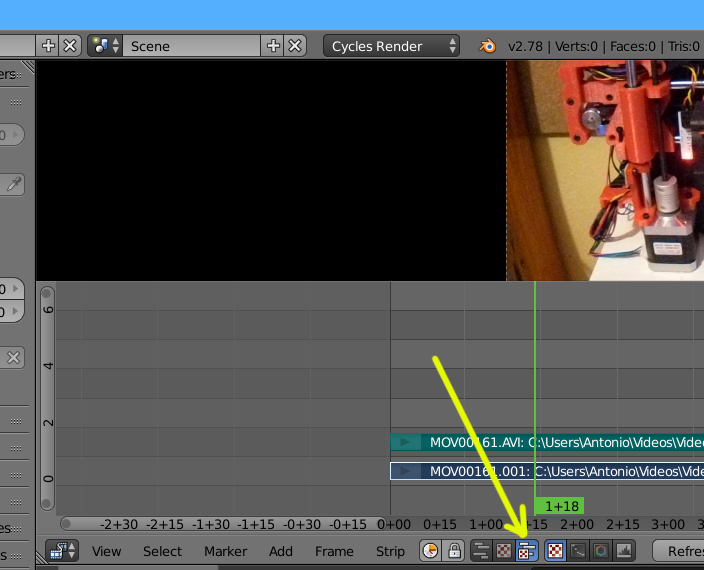This screenshot has width=704, height=570.
Task: Set display mode to Chroma Vectorscope
Action: (601, 551)
